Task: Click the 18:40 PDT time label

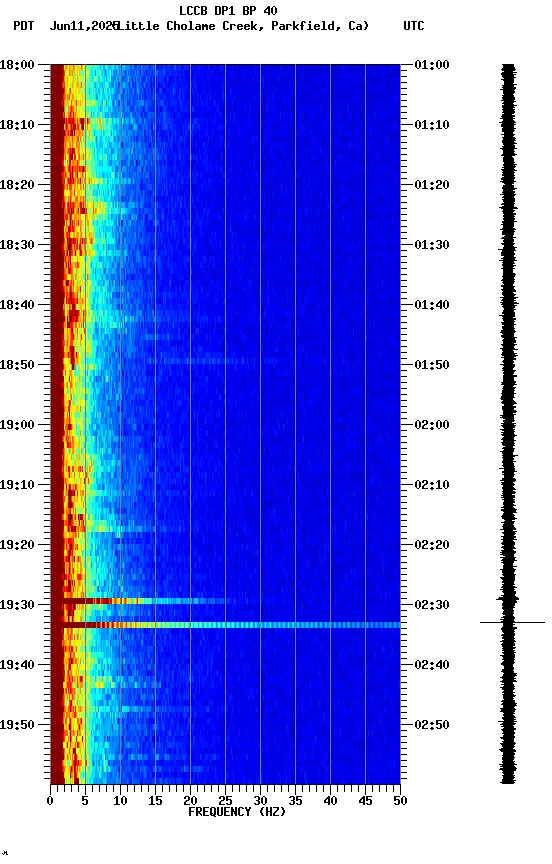Action: coord(17,305)
